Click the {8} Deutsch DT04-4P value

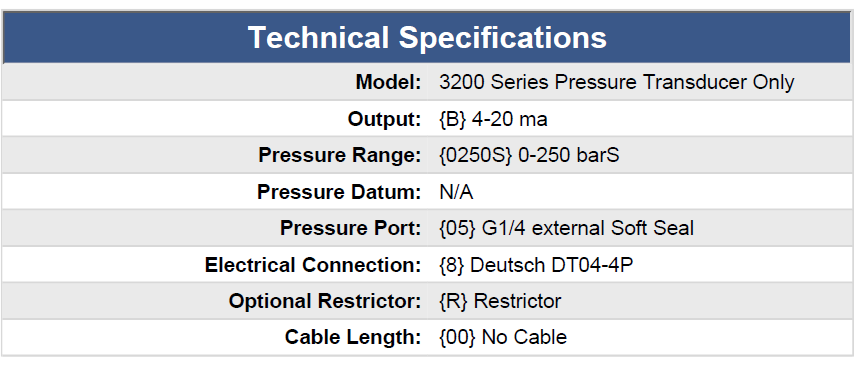pos(536,265)
